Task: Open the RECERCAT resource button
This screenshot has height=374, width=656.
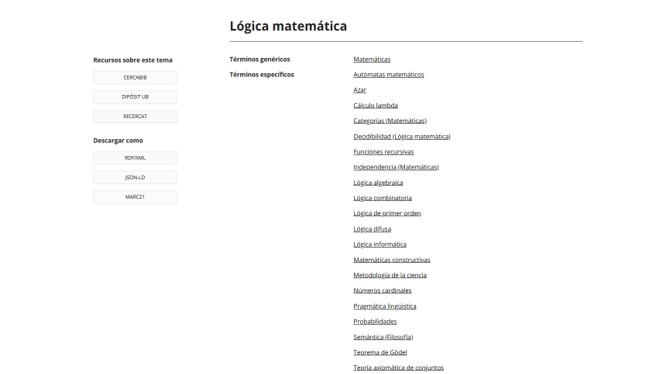Action: (x=135, y=116)
